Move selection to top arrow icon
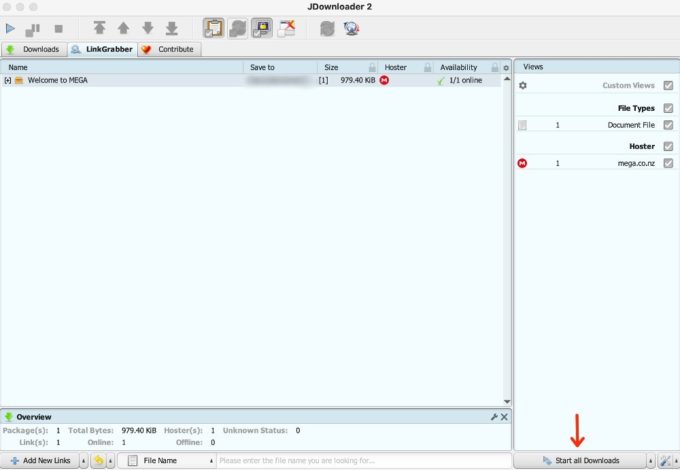 (99, 29)
